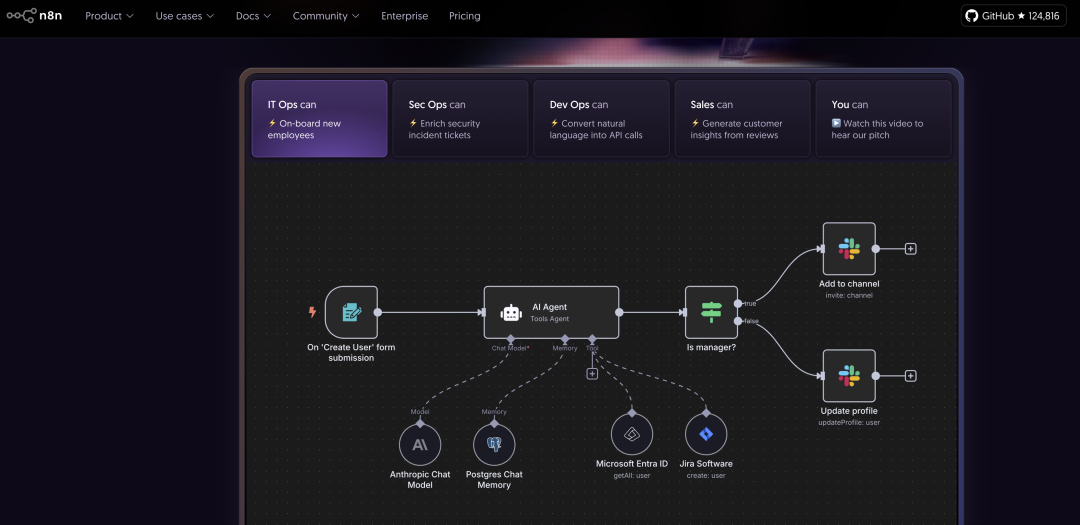Click the AI Agent robot icon
Screen dimensions: 1080x525
click(x=511, y=313)
